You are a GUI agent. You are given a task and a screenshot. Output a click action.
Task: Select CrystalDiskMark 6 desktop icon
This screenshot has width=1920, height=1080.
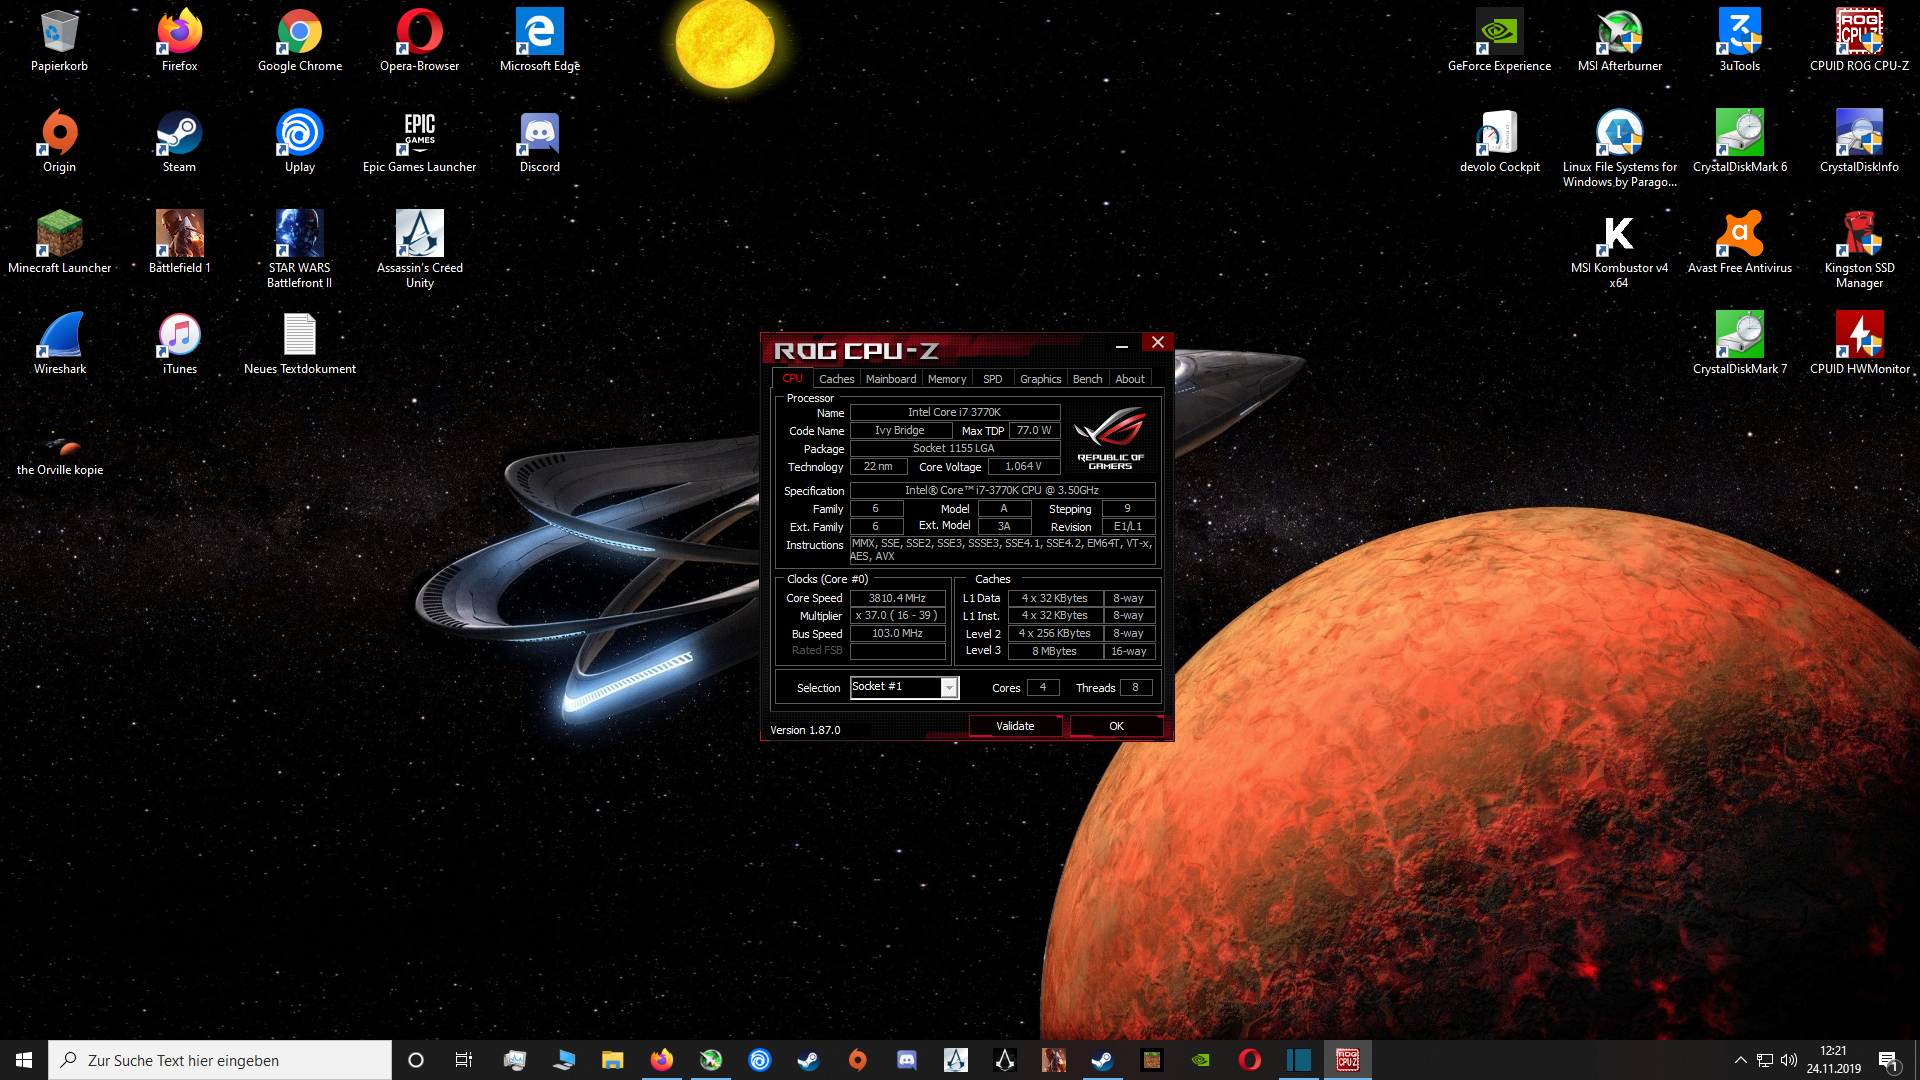[x=1739, y=142]
